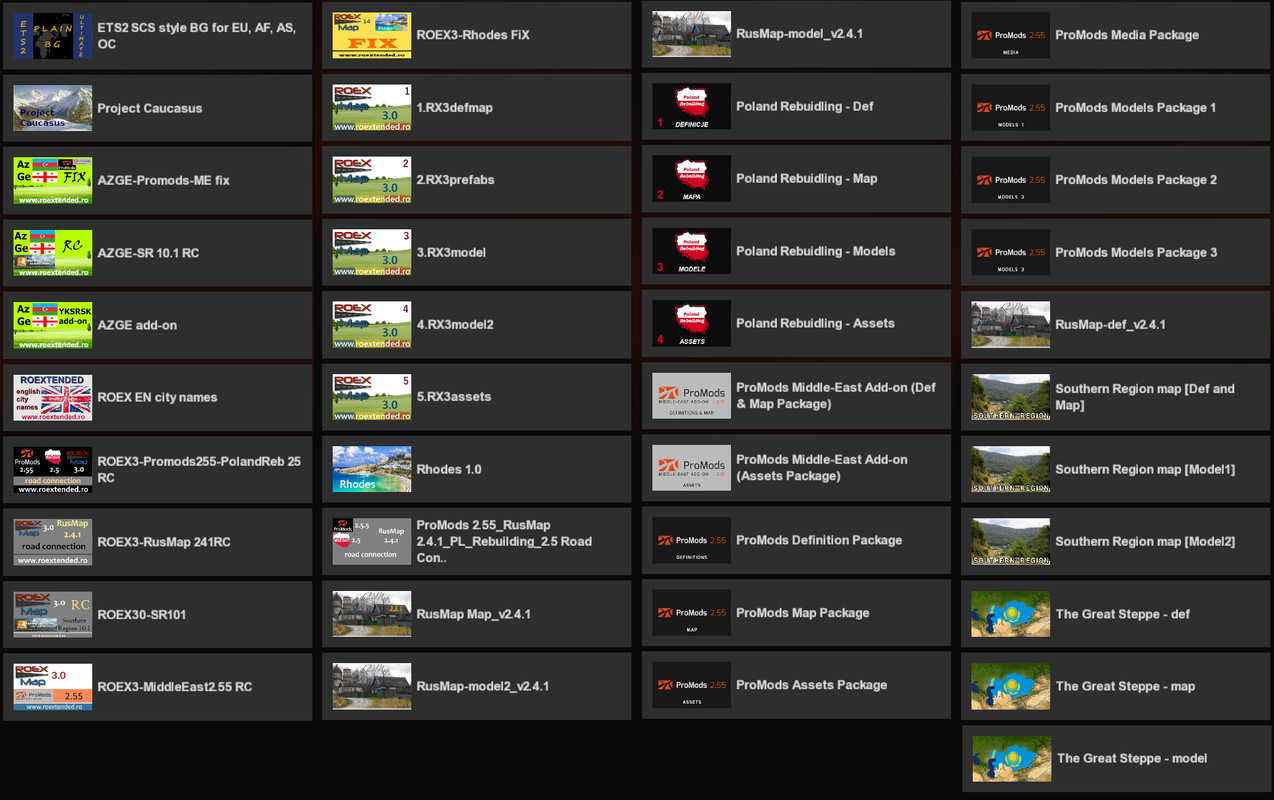The height and width of the screenshot is (800, 1274).
Task: Select the ROEX3-Rhodes FiX icon
Action: pos(372,35)
